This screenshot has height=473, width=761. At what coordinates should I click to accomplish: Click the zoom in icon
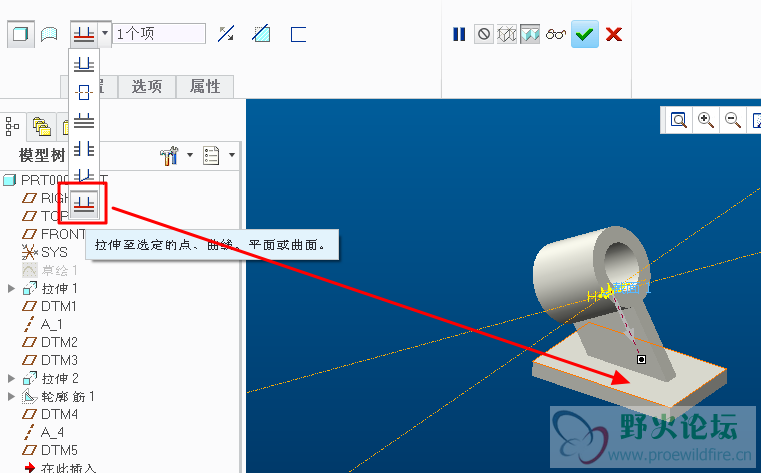pyautogui.click(x=705, y=120)
